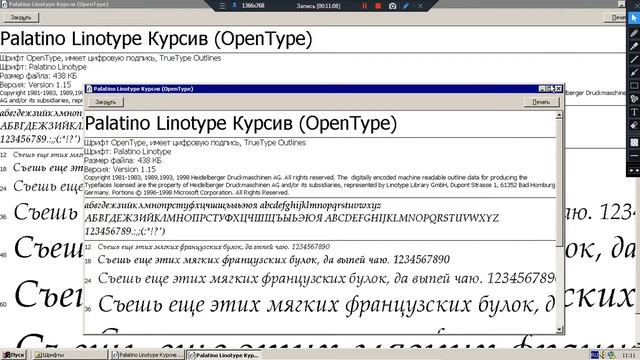Select the highlighter marker tool
Image resolution: width=640 pixels, height=360 pixels.
pyautogui.click(x=634, y=46)
